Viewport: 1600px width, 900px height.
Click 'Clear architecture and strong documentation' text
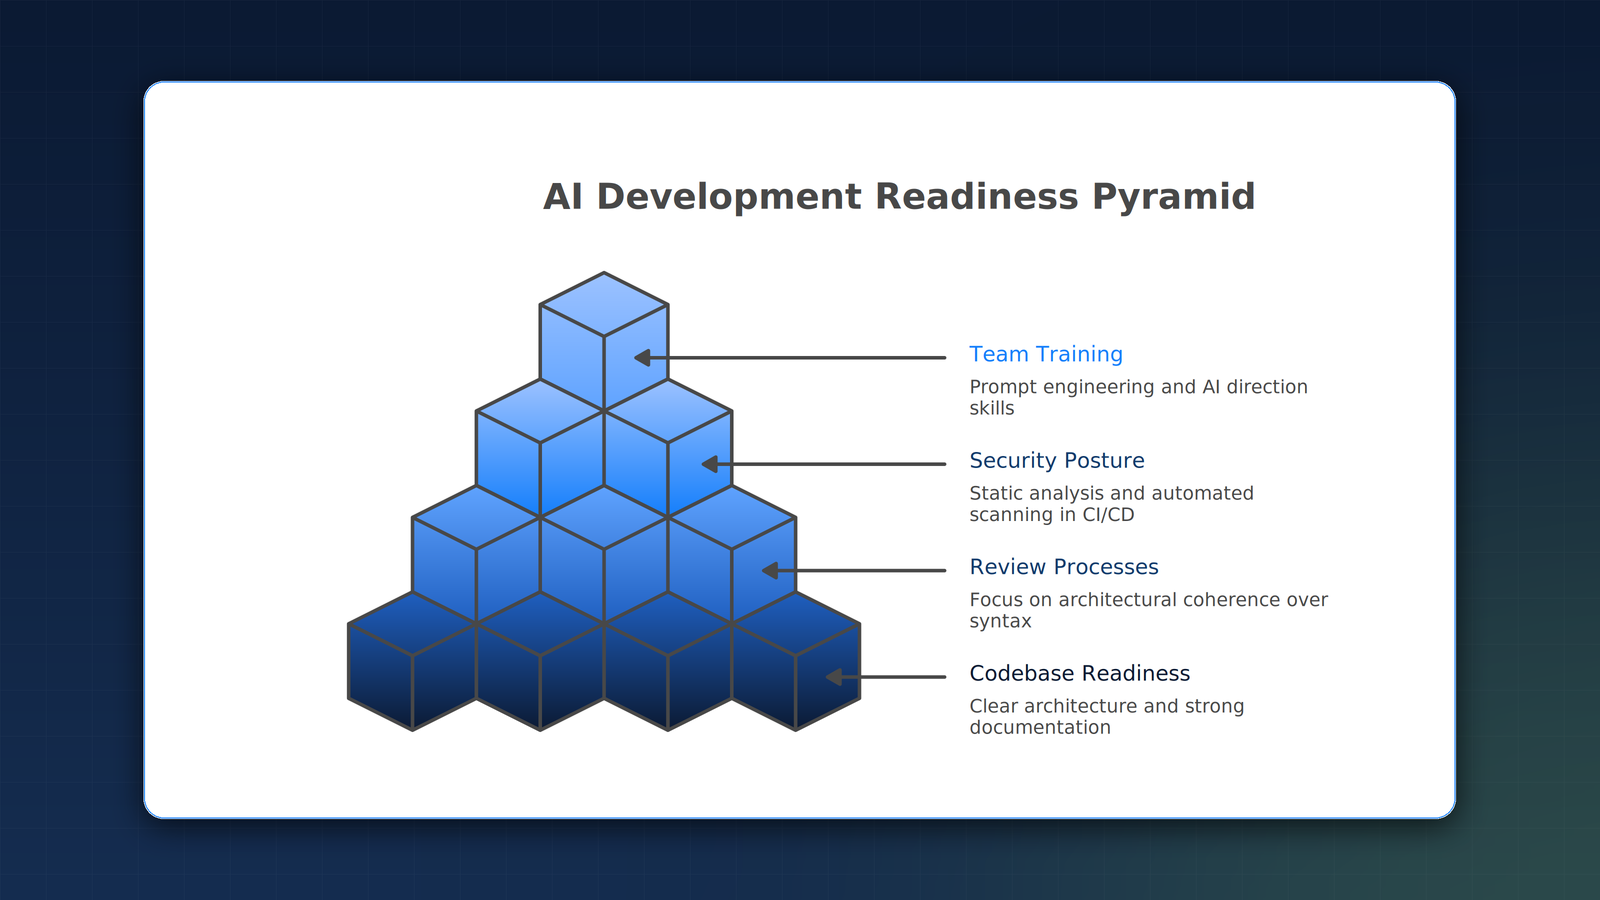pyautogui.click(x=1107, y=716)
